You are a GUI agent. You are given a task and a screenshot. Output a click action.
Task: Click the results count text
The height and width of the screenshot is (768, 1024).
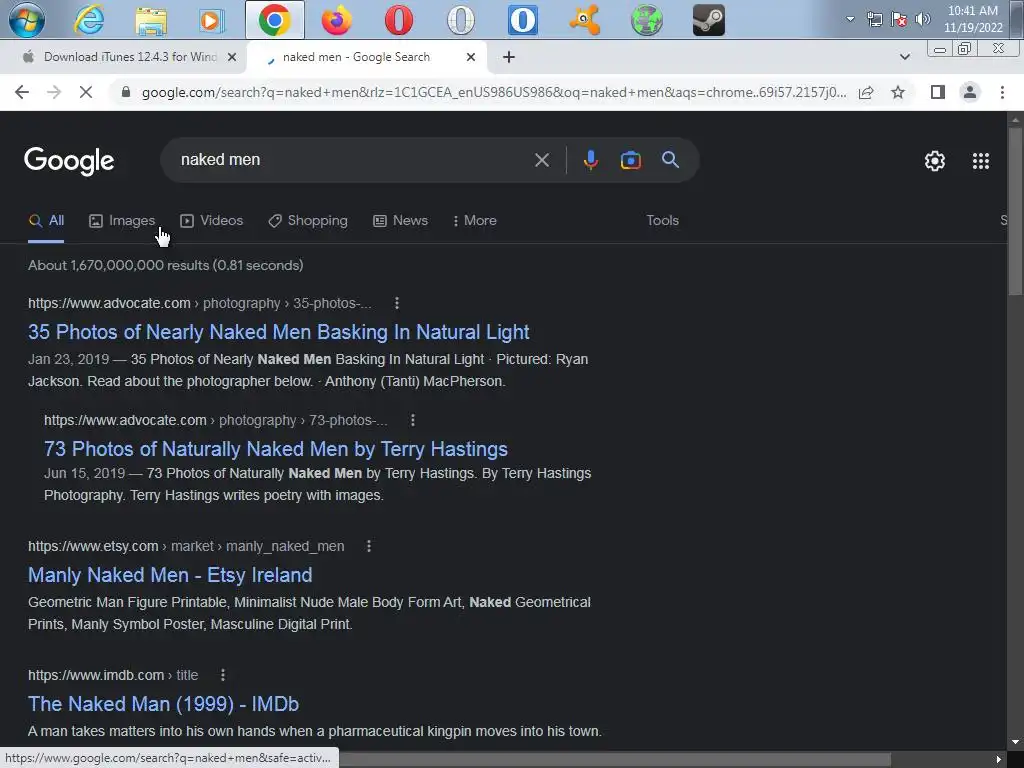165,265
